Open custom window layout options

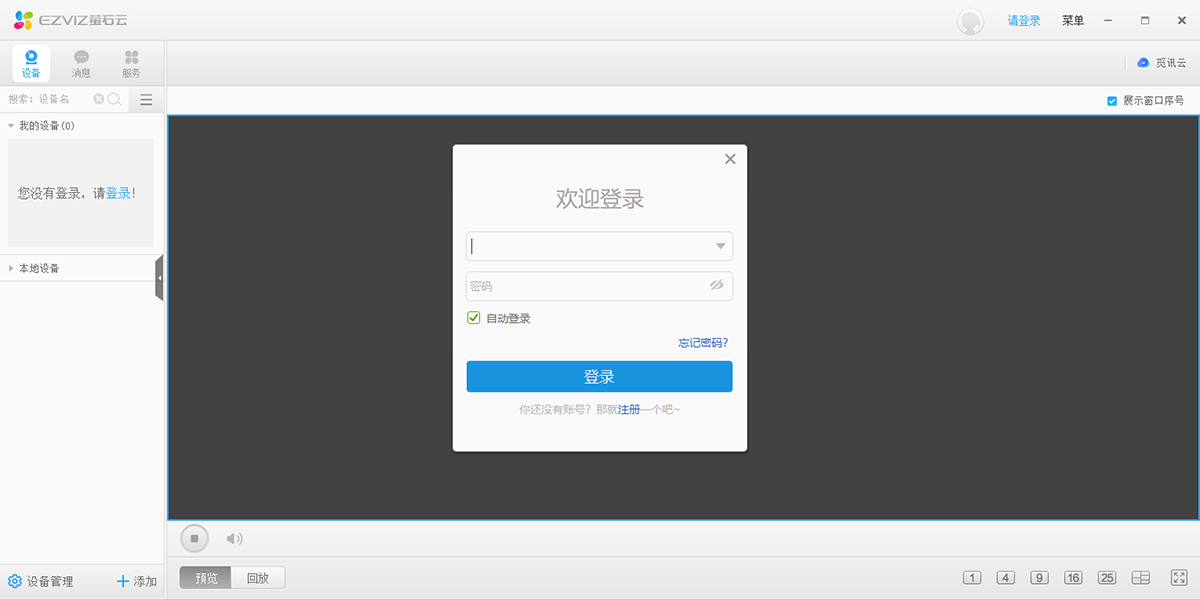click(x=1141, y=578)
